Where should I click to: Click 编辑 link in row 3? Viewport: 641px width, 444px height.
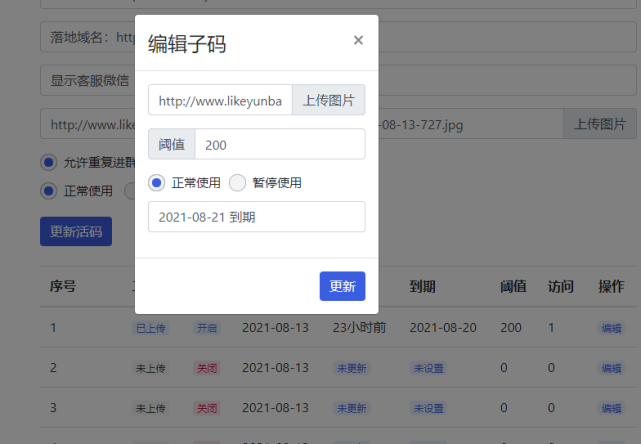click(610, 408)
